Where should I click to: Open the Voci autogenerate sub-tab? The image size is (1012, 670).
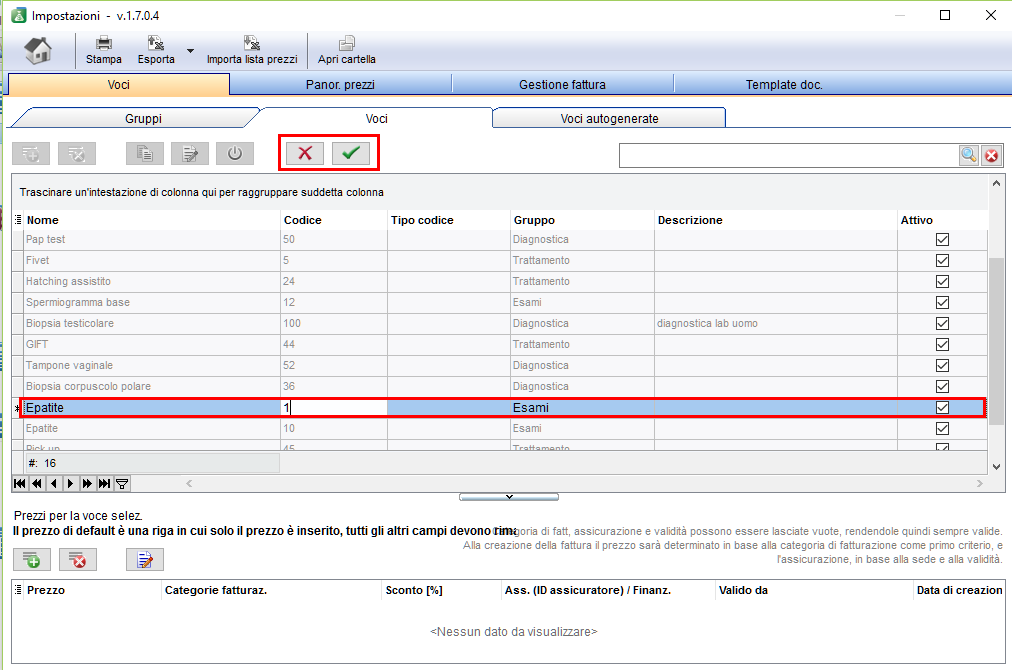coord(609,119)
